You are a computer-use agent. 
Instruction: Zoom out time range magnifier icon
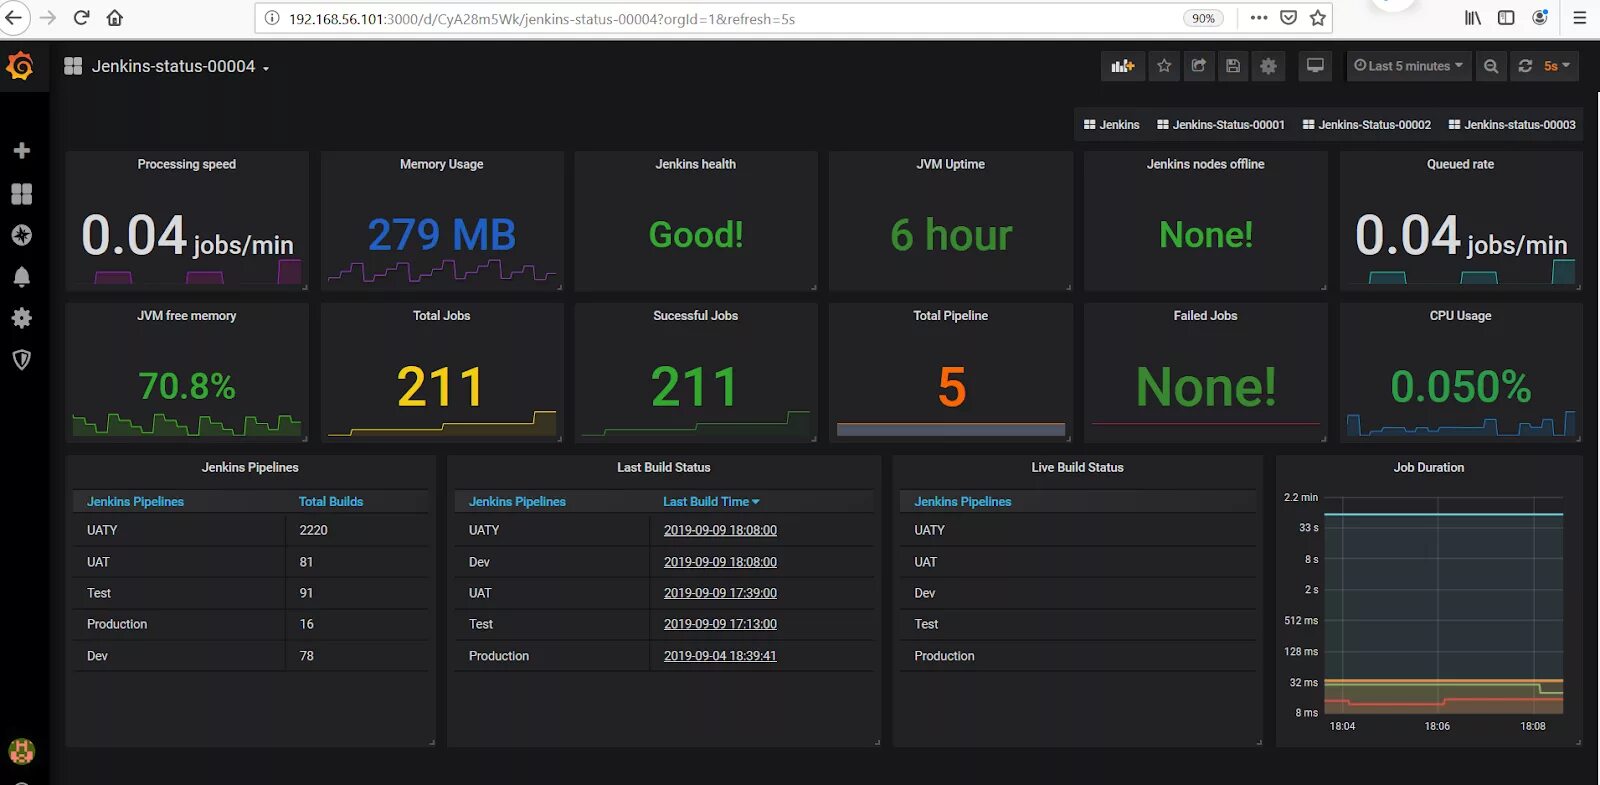coord(1491,66)
